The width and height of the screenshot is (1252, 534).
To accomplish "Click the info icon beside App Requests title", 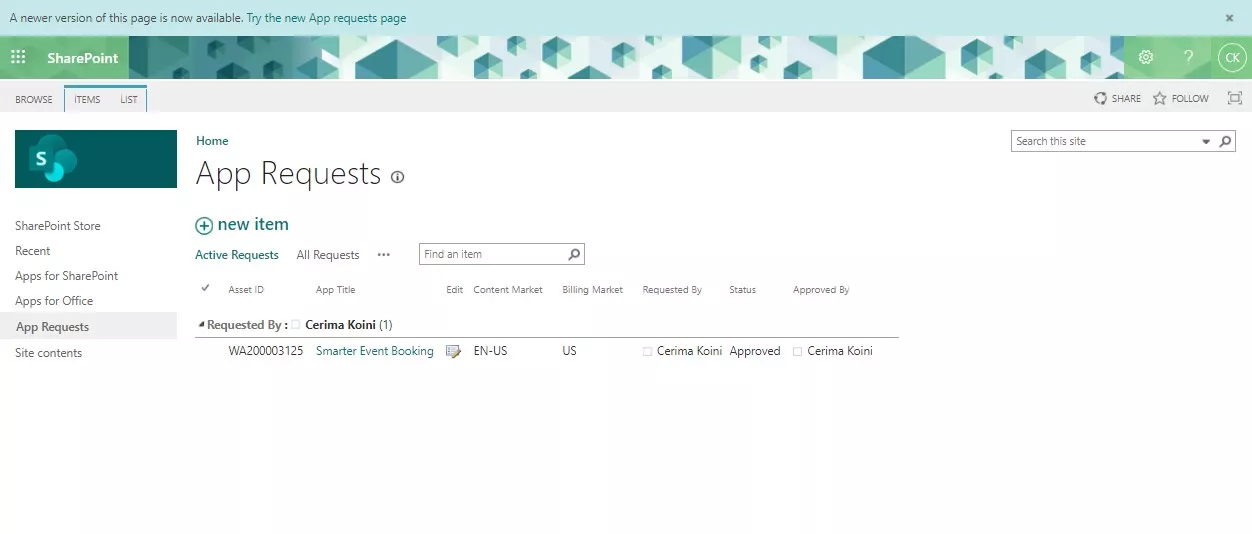I will click(398, 178).
